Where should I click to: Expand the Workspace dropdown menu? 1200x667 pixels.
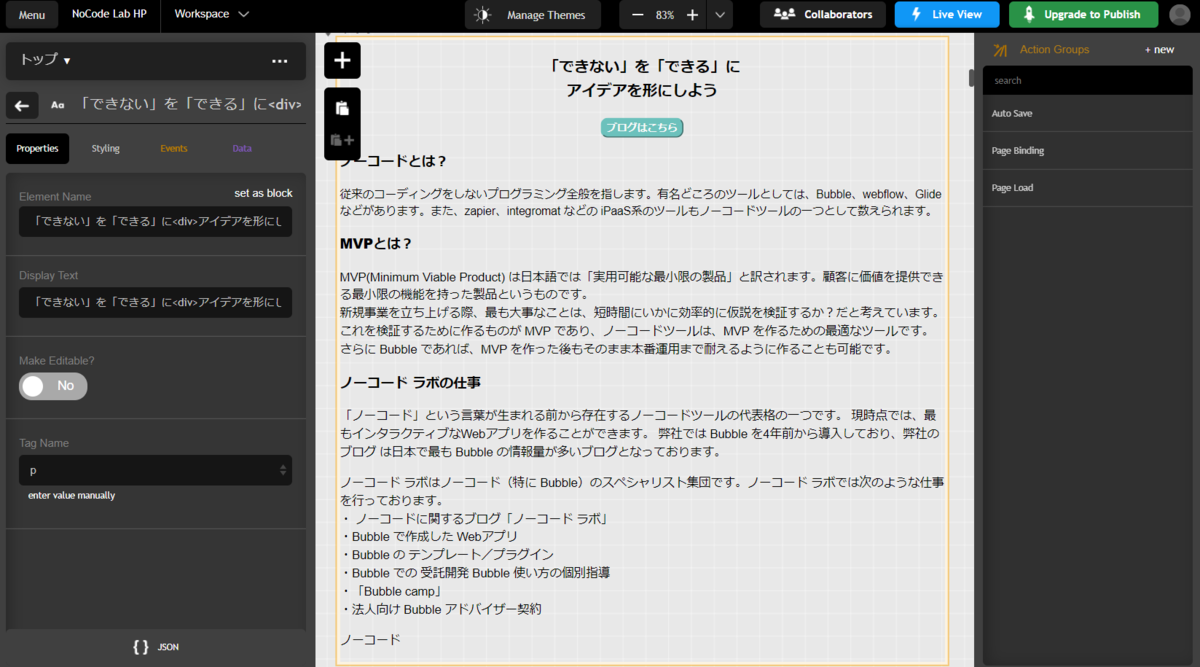click(x=212, y=14)
